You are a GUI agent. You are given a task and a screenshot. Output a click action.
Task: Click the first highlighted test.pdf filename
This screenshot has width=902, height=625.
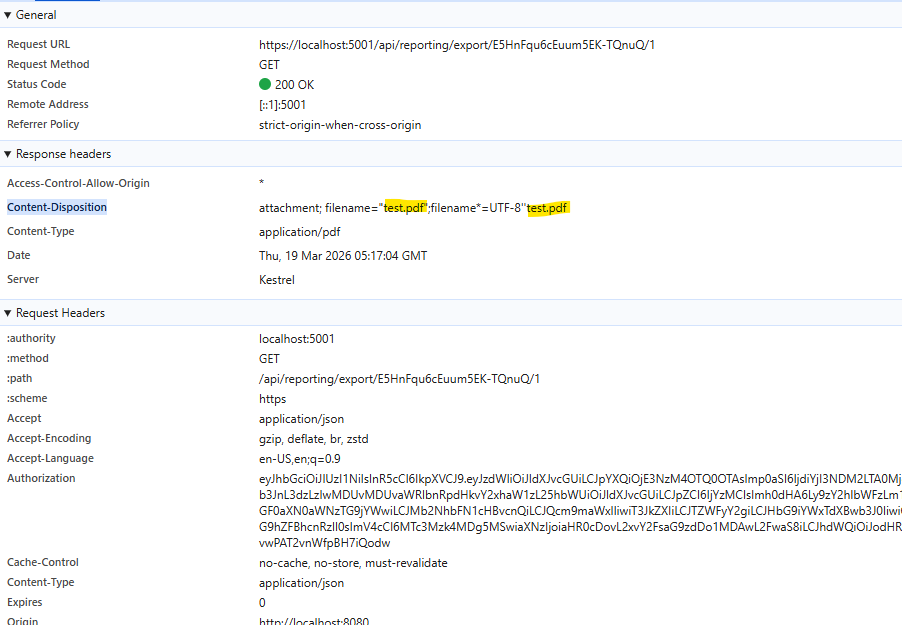(x=406, y=208)
